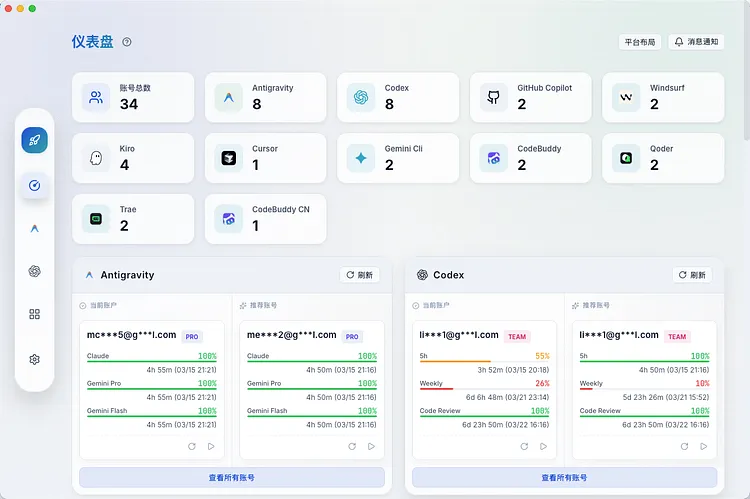Click the Antigravity panel title
Image resolution: width=750 pixels, height=499 pixels.
click(127, 275)
